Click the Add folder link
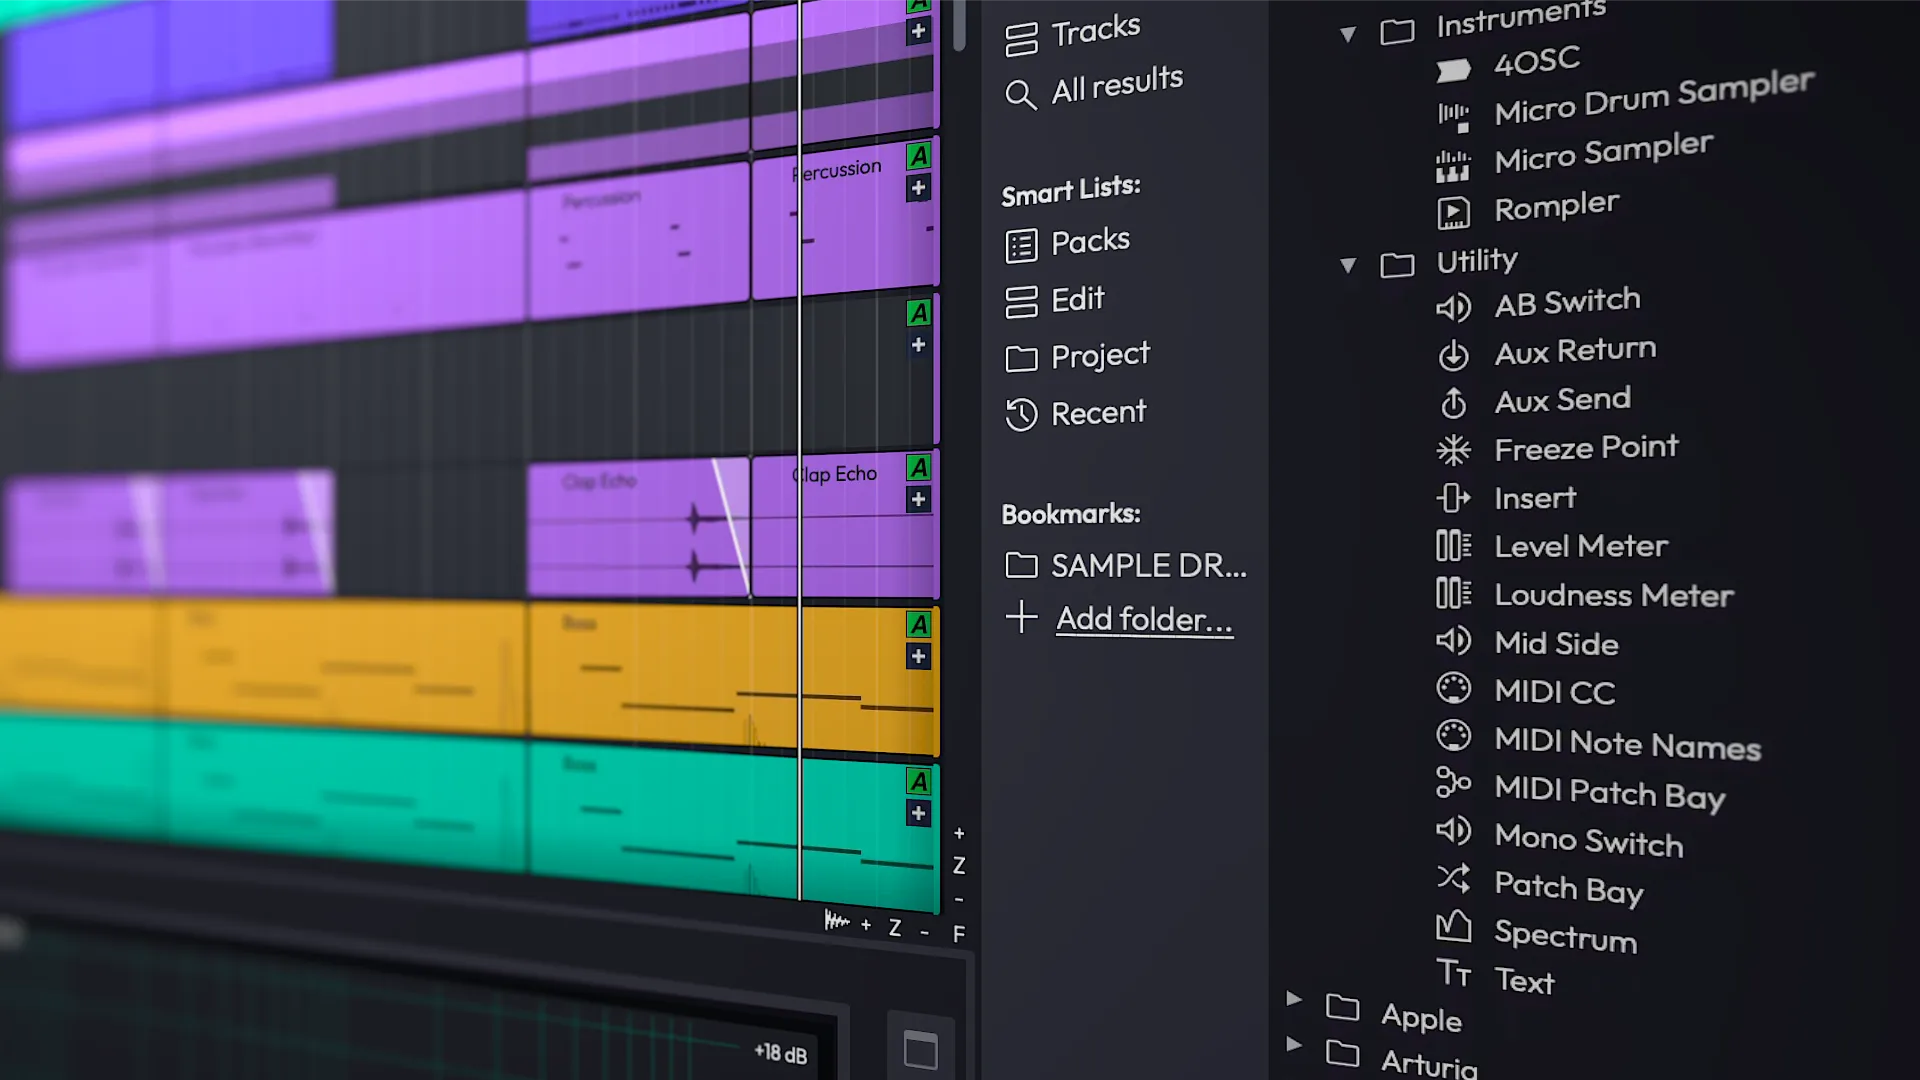The height and width of the screenshot is (1080, 1920). pyautogui.click(x=1144, y=620)
